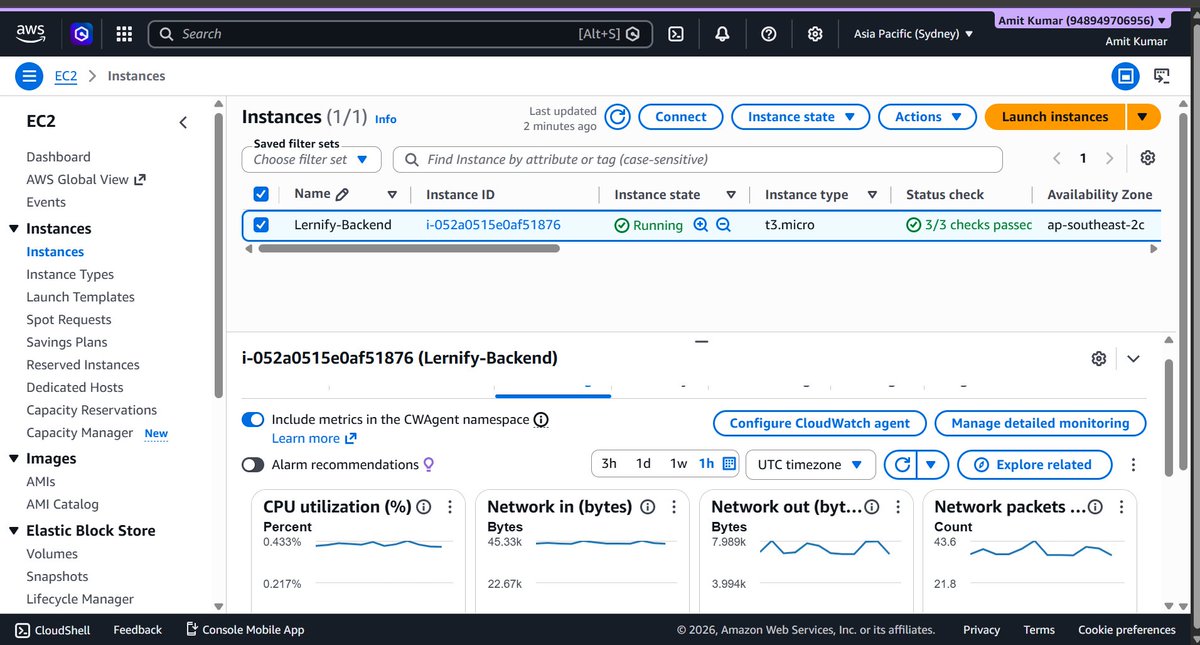Open the services grid menu icon
Screen dimensions: 1200x645
tap(124, 34)
